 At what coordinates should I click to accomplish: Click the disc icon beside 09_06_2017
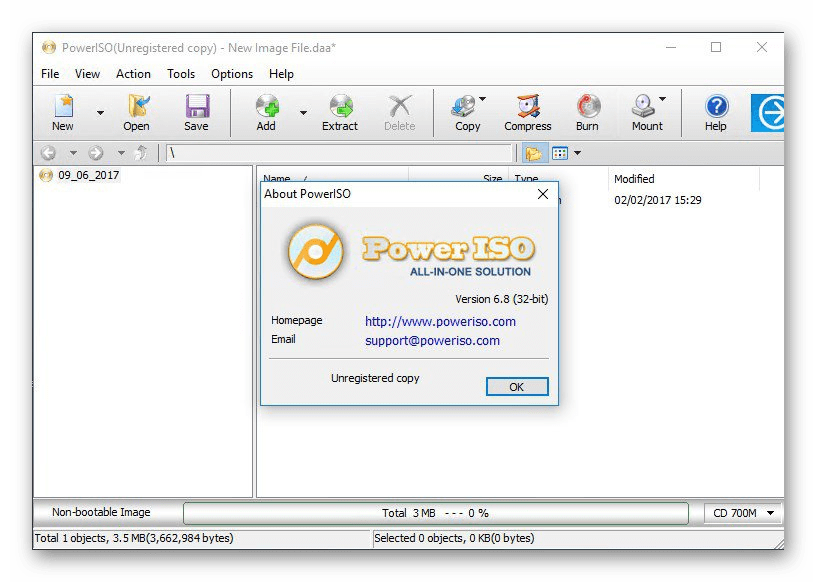pos(46,175)
